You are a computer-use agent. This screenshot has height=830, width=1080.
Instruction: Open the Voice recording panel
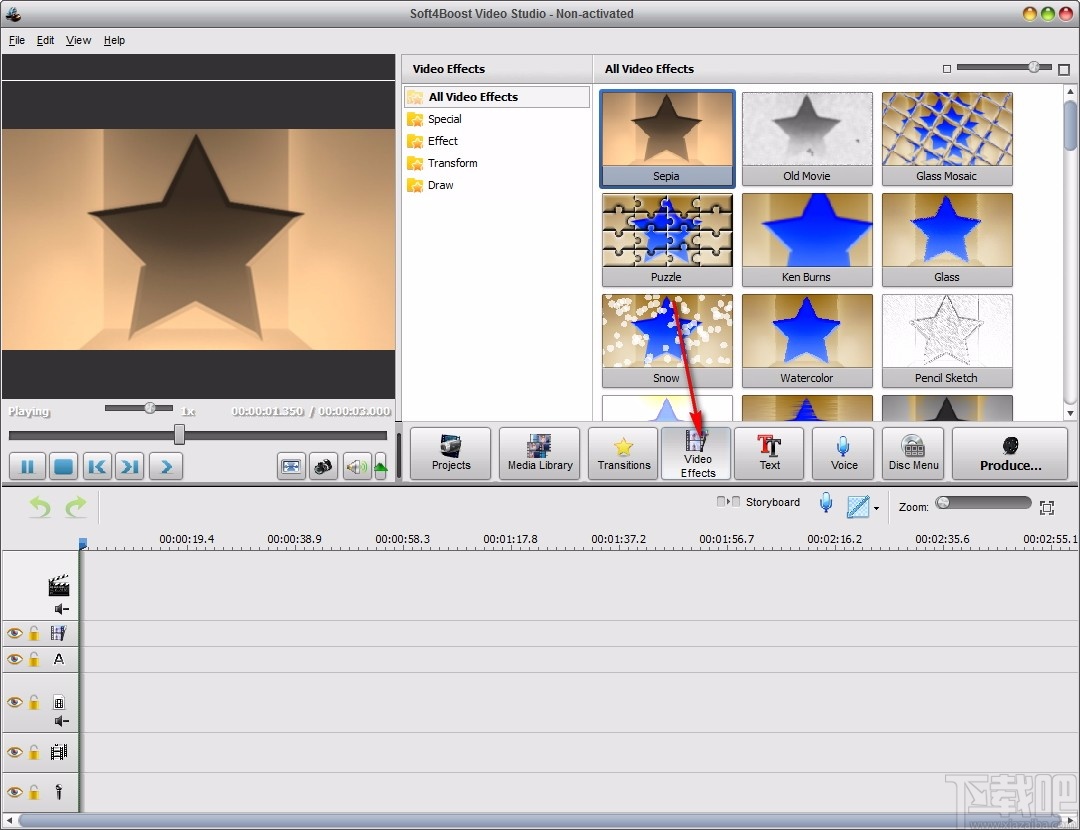[843, 453]
